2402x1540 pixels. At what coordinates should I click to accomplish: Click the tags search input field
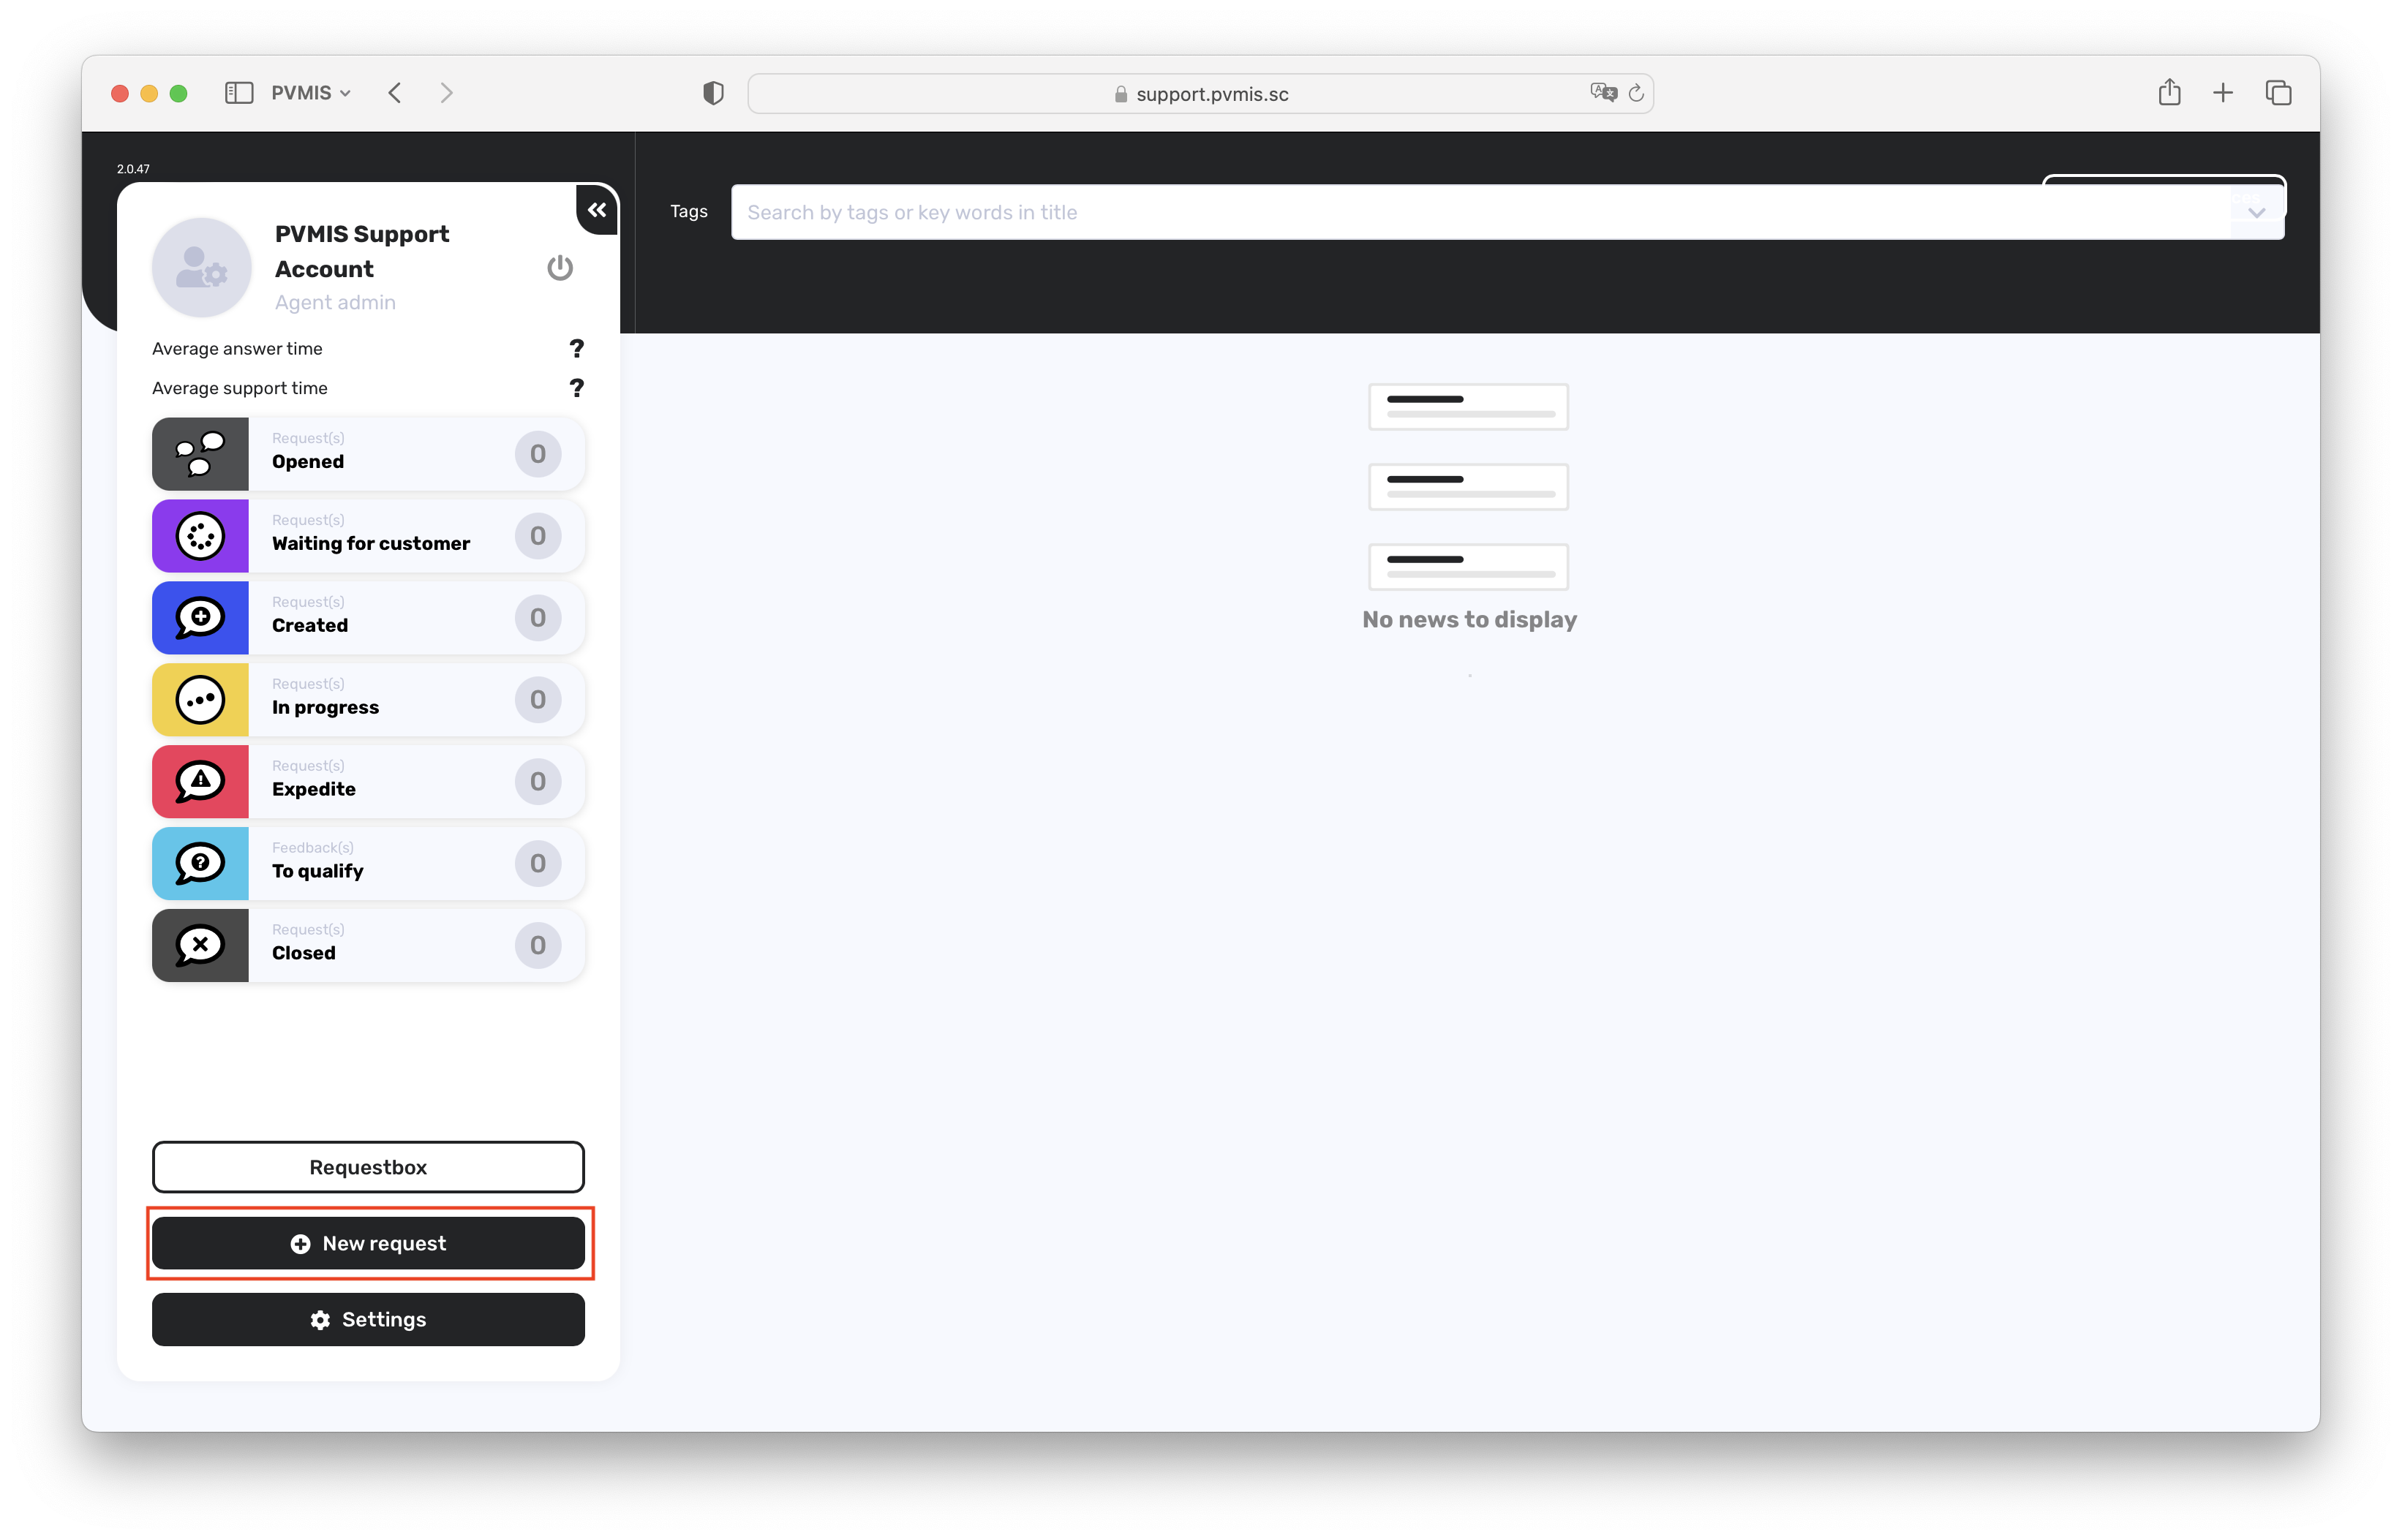pos(1480,212)
